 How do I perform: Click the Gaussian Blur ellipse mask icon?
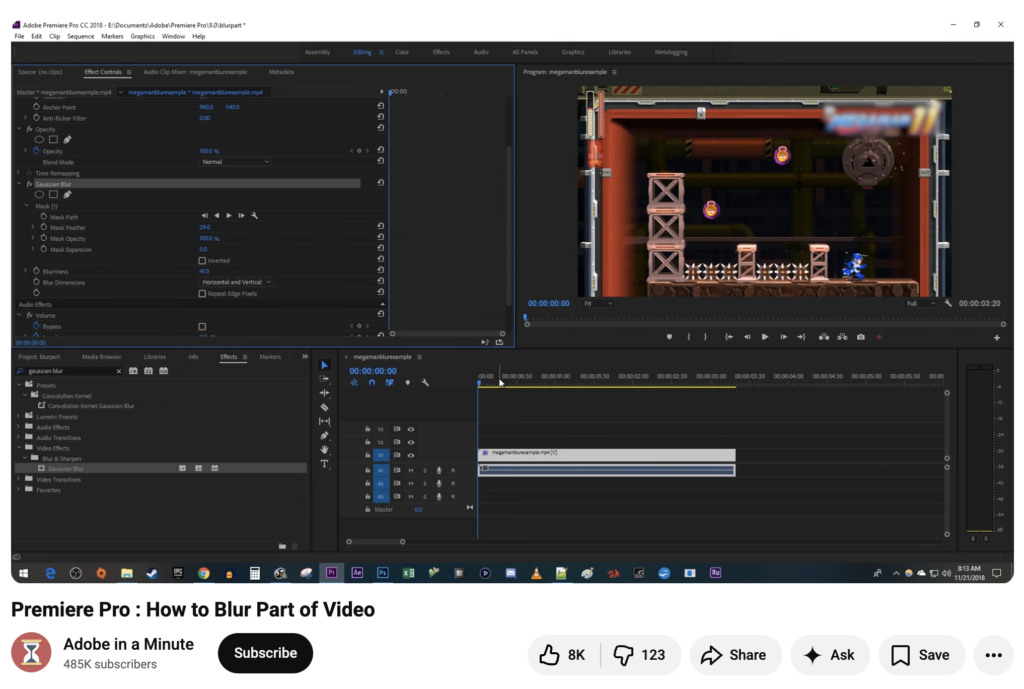39,195
